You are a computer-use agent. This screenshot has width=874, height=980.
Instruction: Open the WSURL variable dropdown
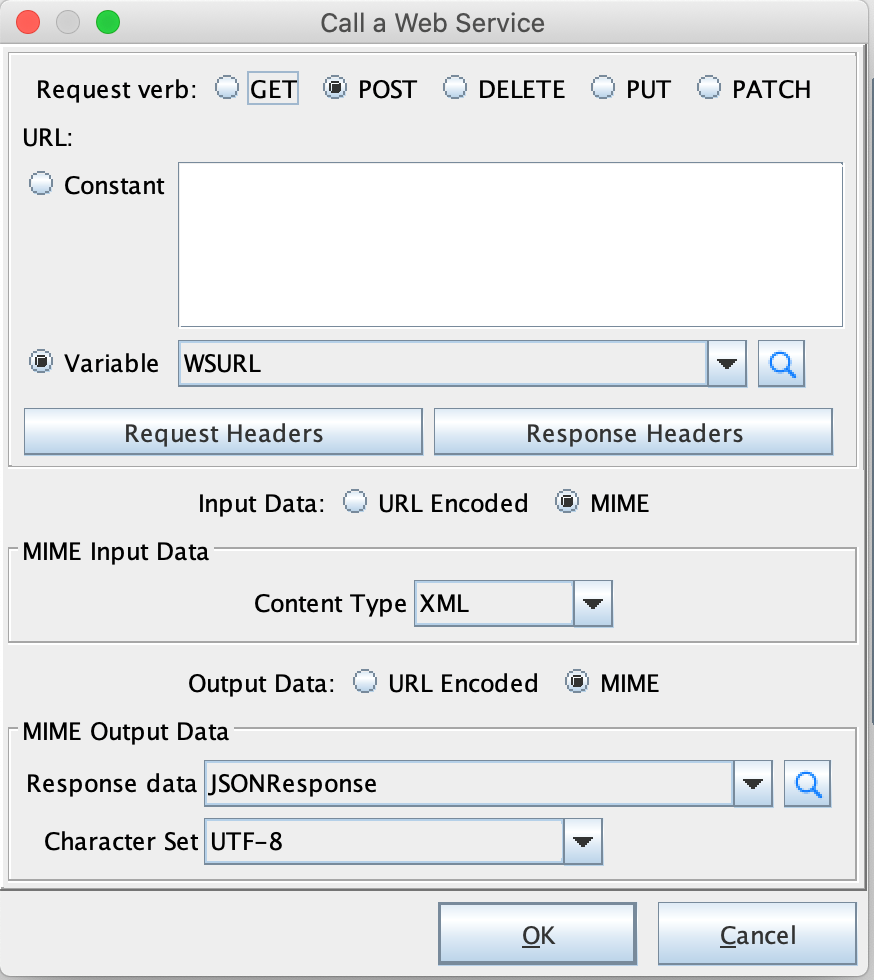[726, 363]
